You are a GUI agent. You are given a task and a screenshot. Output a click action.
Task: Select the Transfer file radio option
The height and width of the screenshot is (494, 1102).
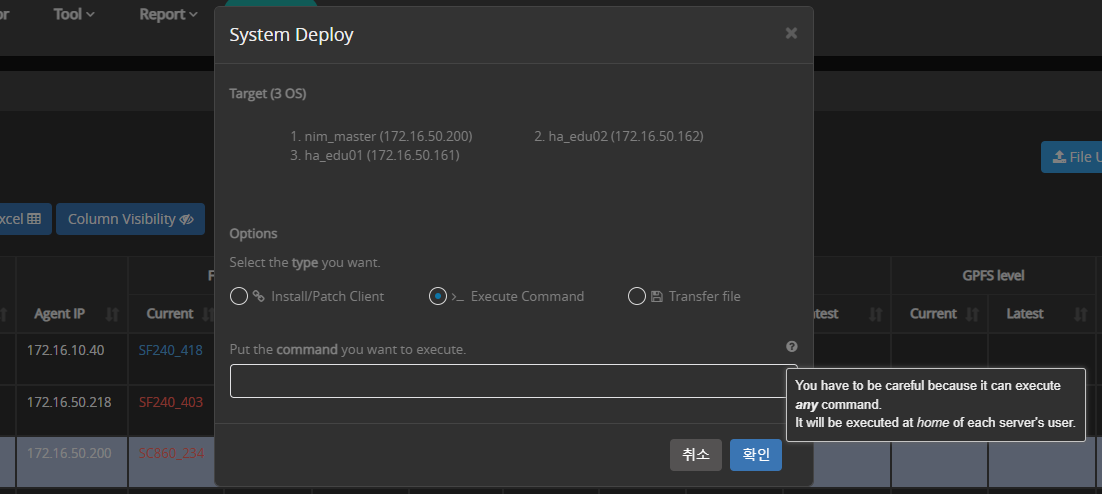pos(637,296)
